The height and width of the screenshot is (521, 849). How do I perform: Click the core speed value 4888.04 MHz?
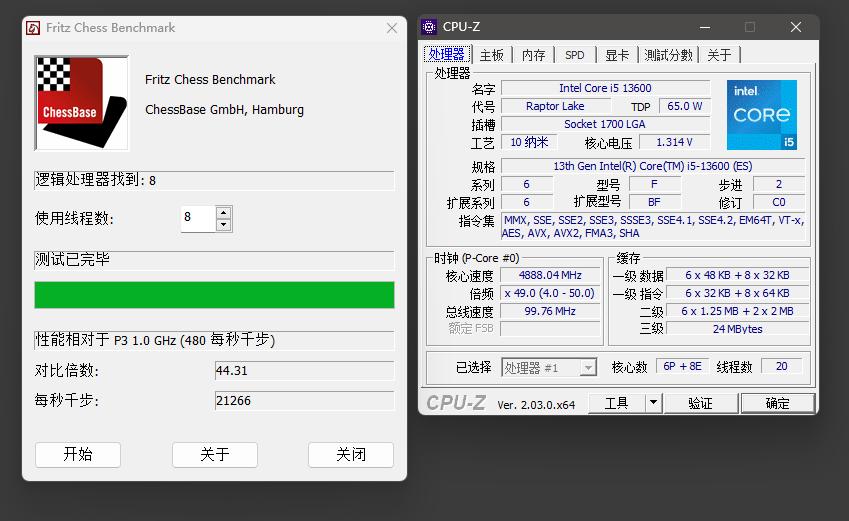click(x=550, y=275)
